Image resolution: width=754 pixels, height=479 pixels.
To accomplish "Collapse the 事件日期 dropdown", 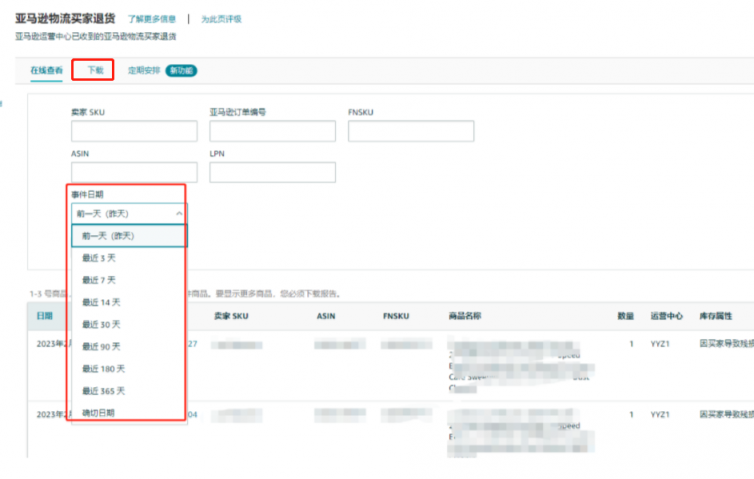I will point(129,214).
